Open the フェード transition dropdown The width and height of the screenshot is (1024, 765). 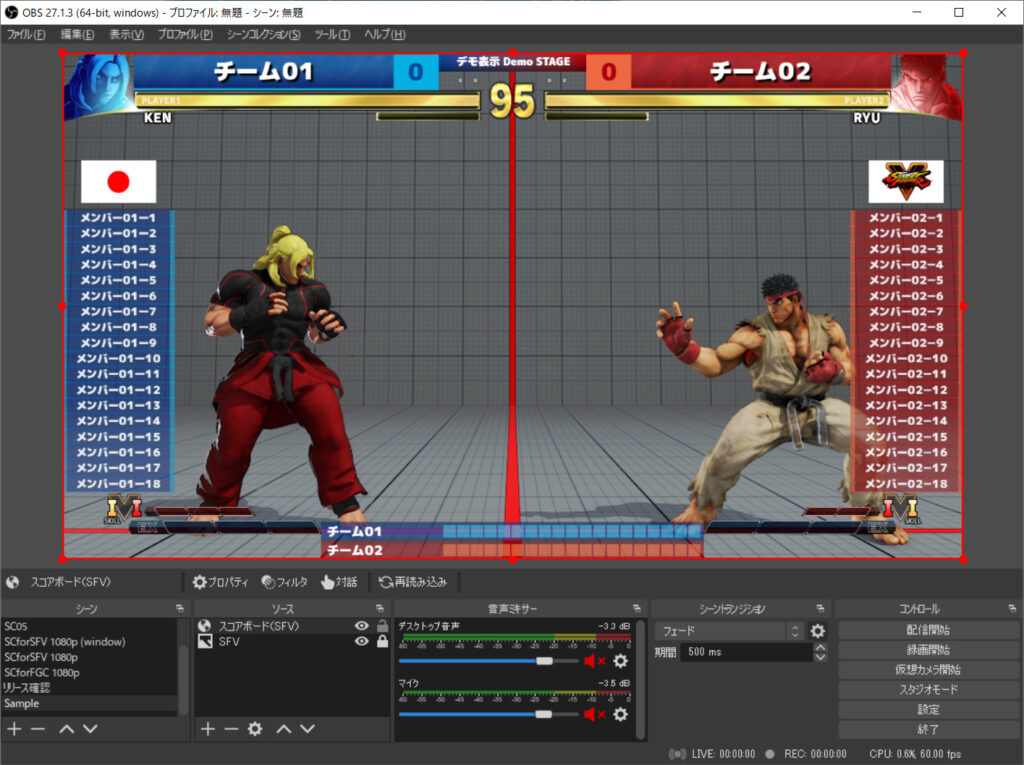tap(729, 630)
